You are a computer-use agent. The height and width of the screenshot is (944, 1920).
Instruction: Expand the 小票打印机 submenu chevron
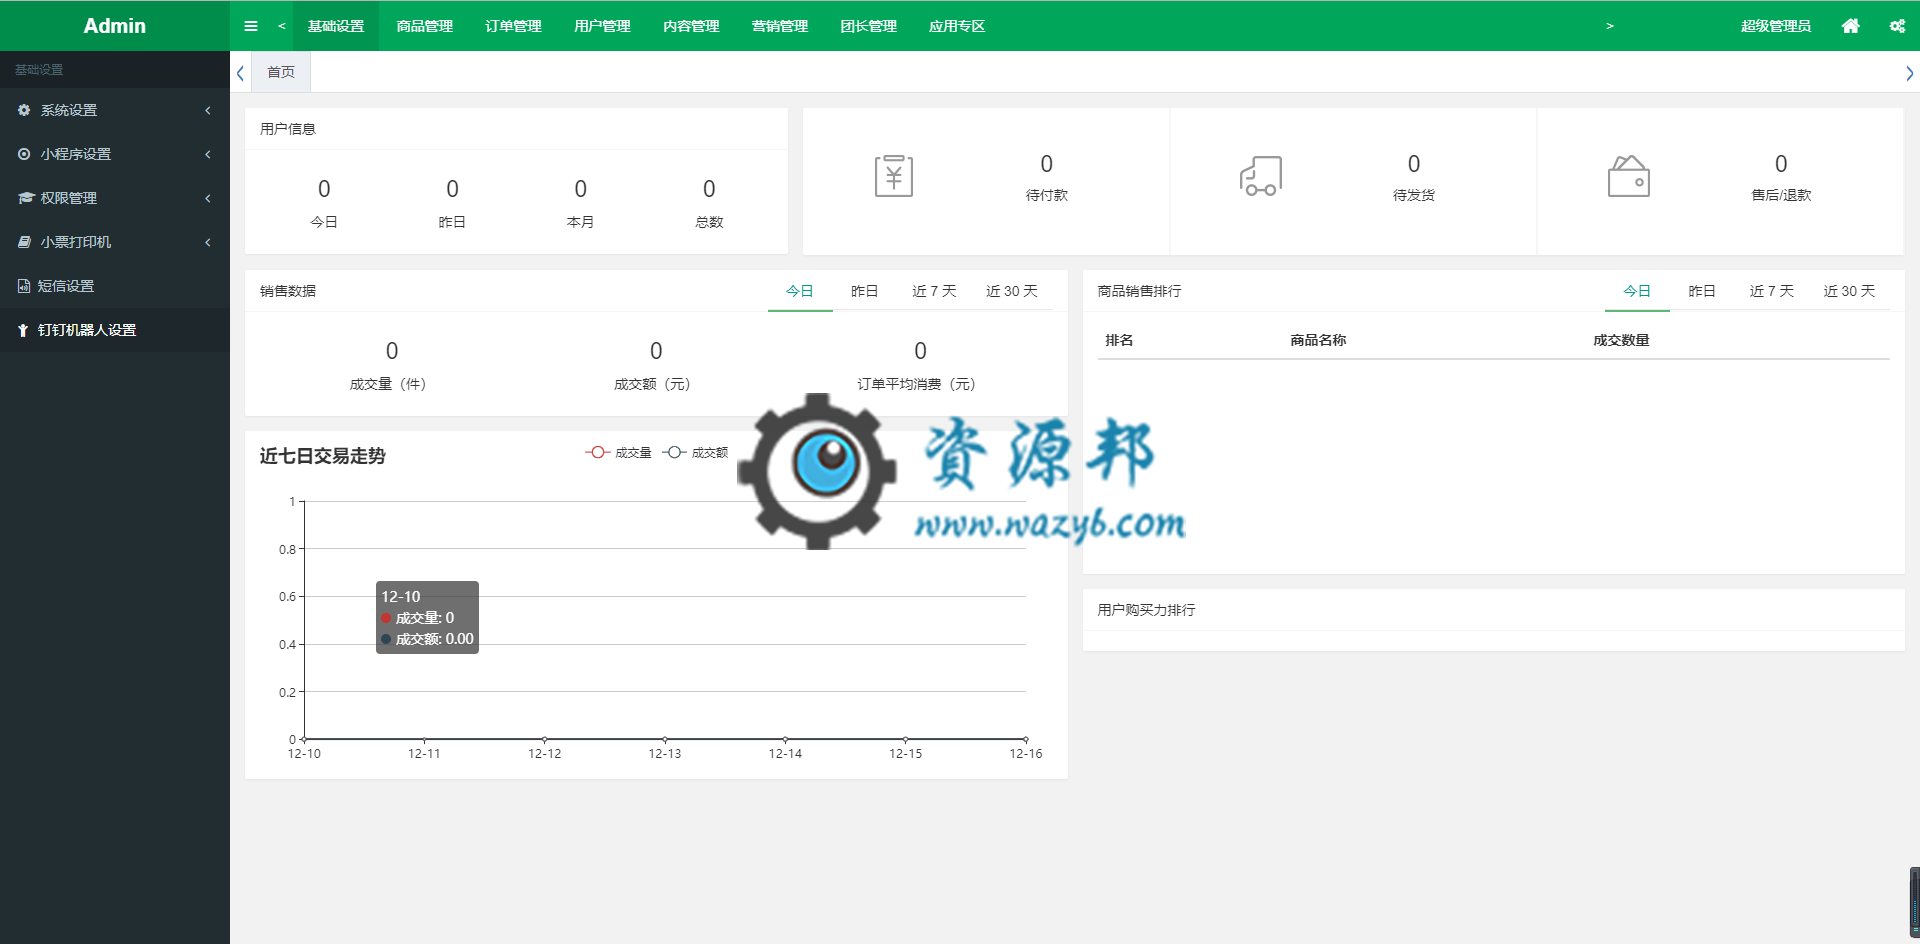208,242
